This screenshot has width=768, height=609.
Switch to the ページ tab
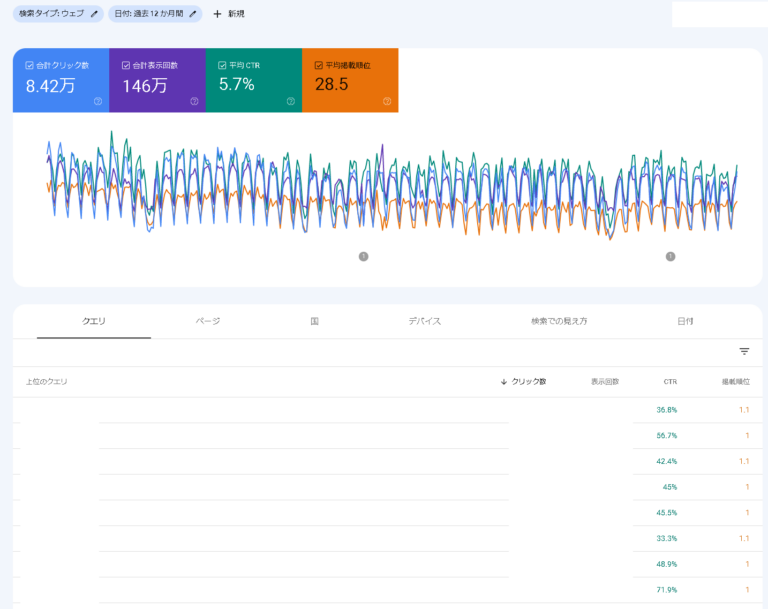tap(208, 321)
